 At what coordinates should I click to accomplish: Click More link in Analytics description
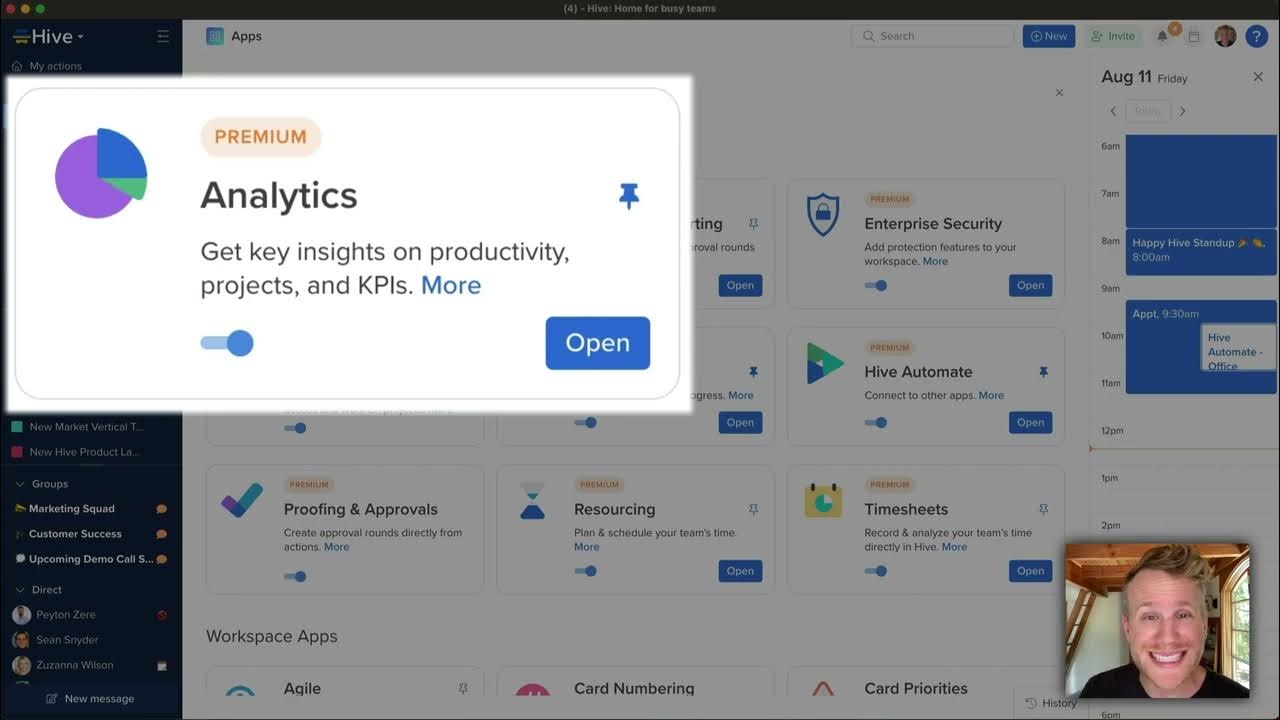[x=451, y=286]
